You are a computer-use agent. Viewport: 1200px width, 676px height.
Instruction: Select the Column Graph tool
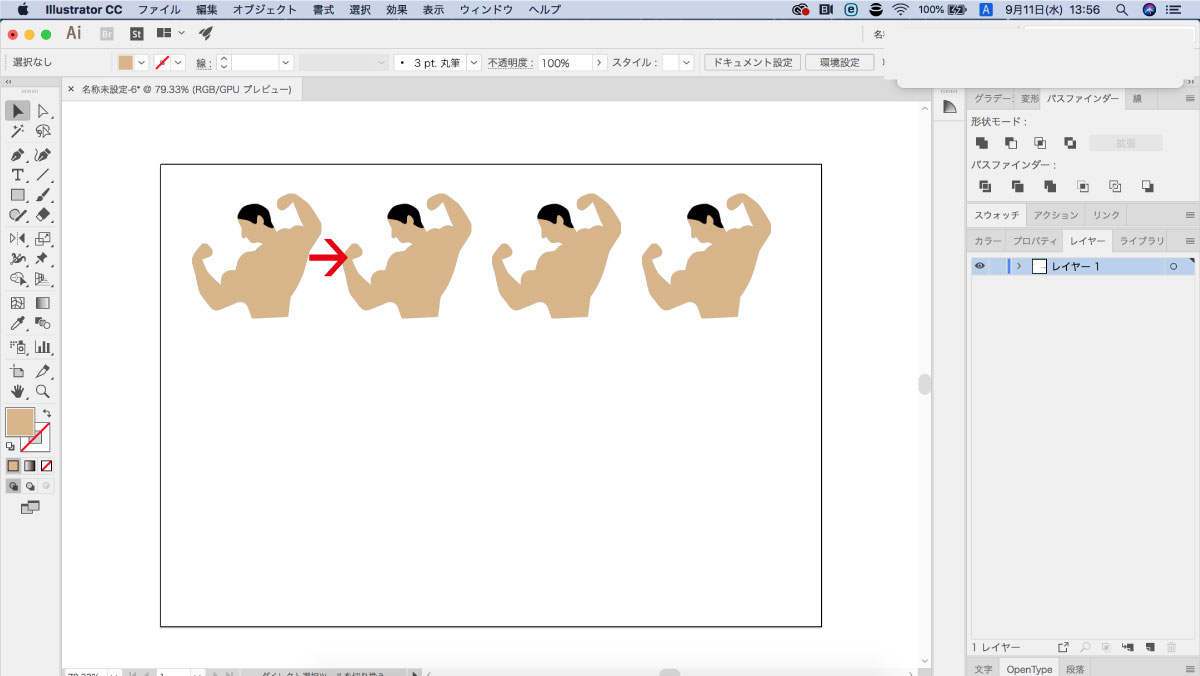coord(43,347)
